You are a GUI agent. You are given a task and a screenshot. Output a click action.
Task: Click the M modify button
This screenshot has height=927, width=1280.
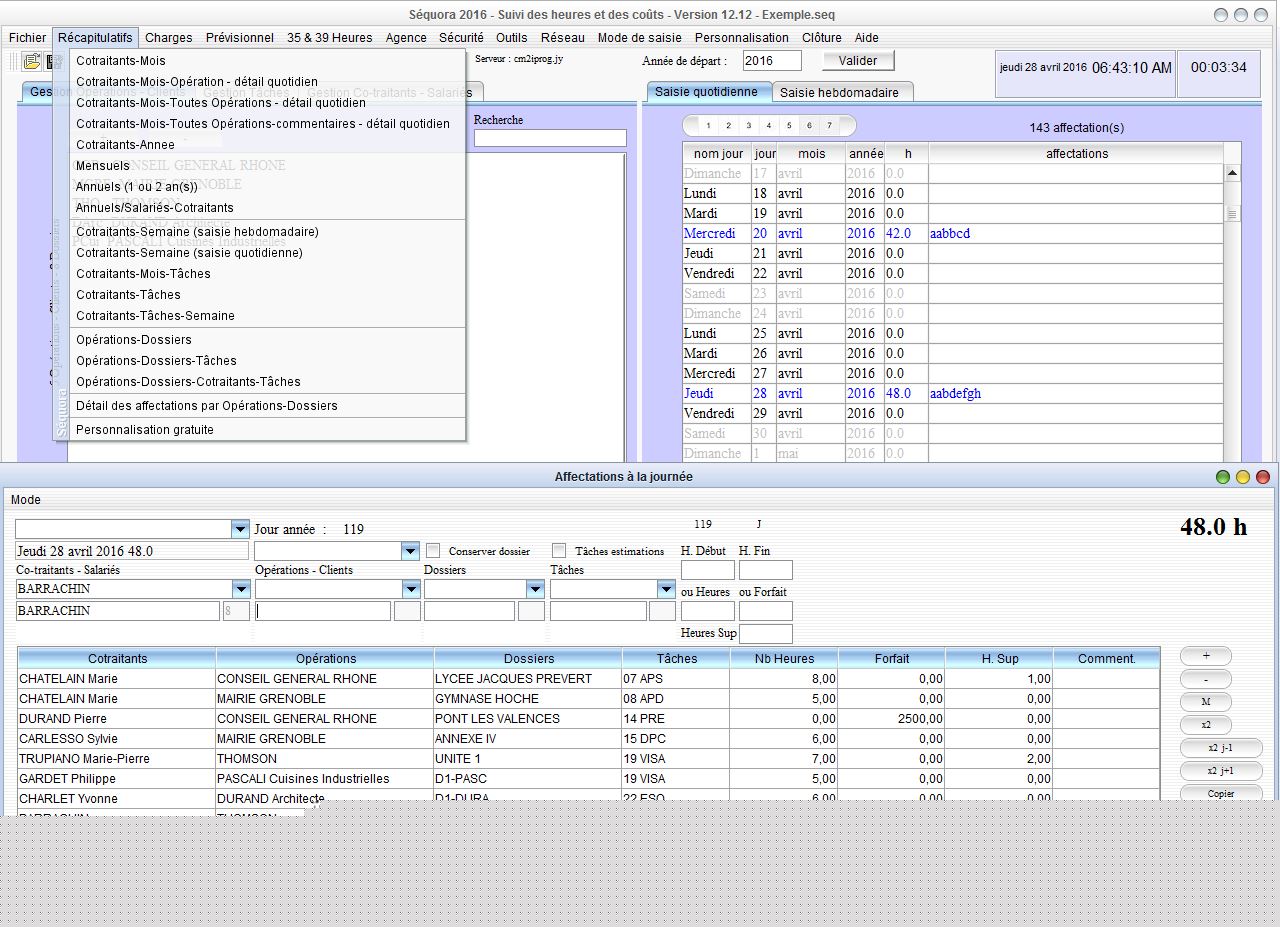[1205, 702]
